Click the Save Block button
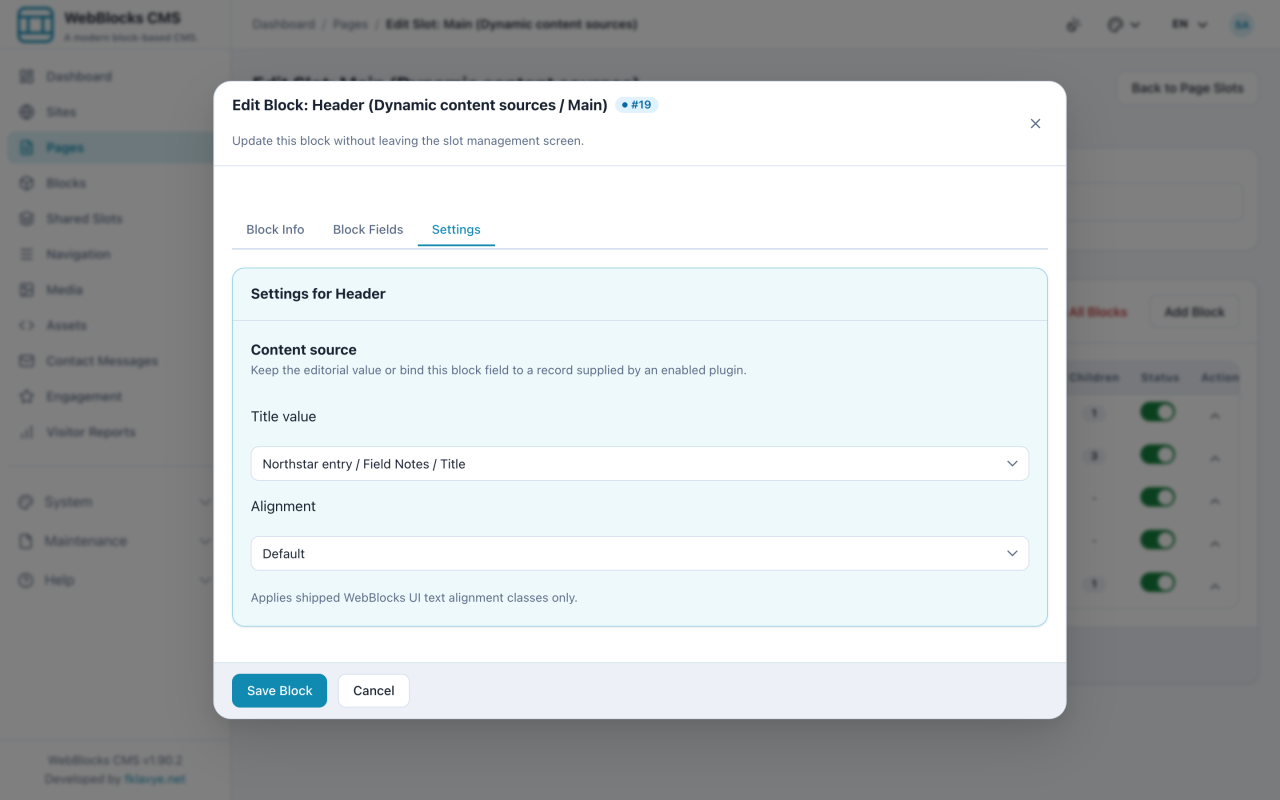Image resolution: width=1280 pixels, height=800 pixels. click(x=280, y=691)
